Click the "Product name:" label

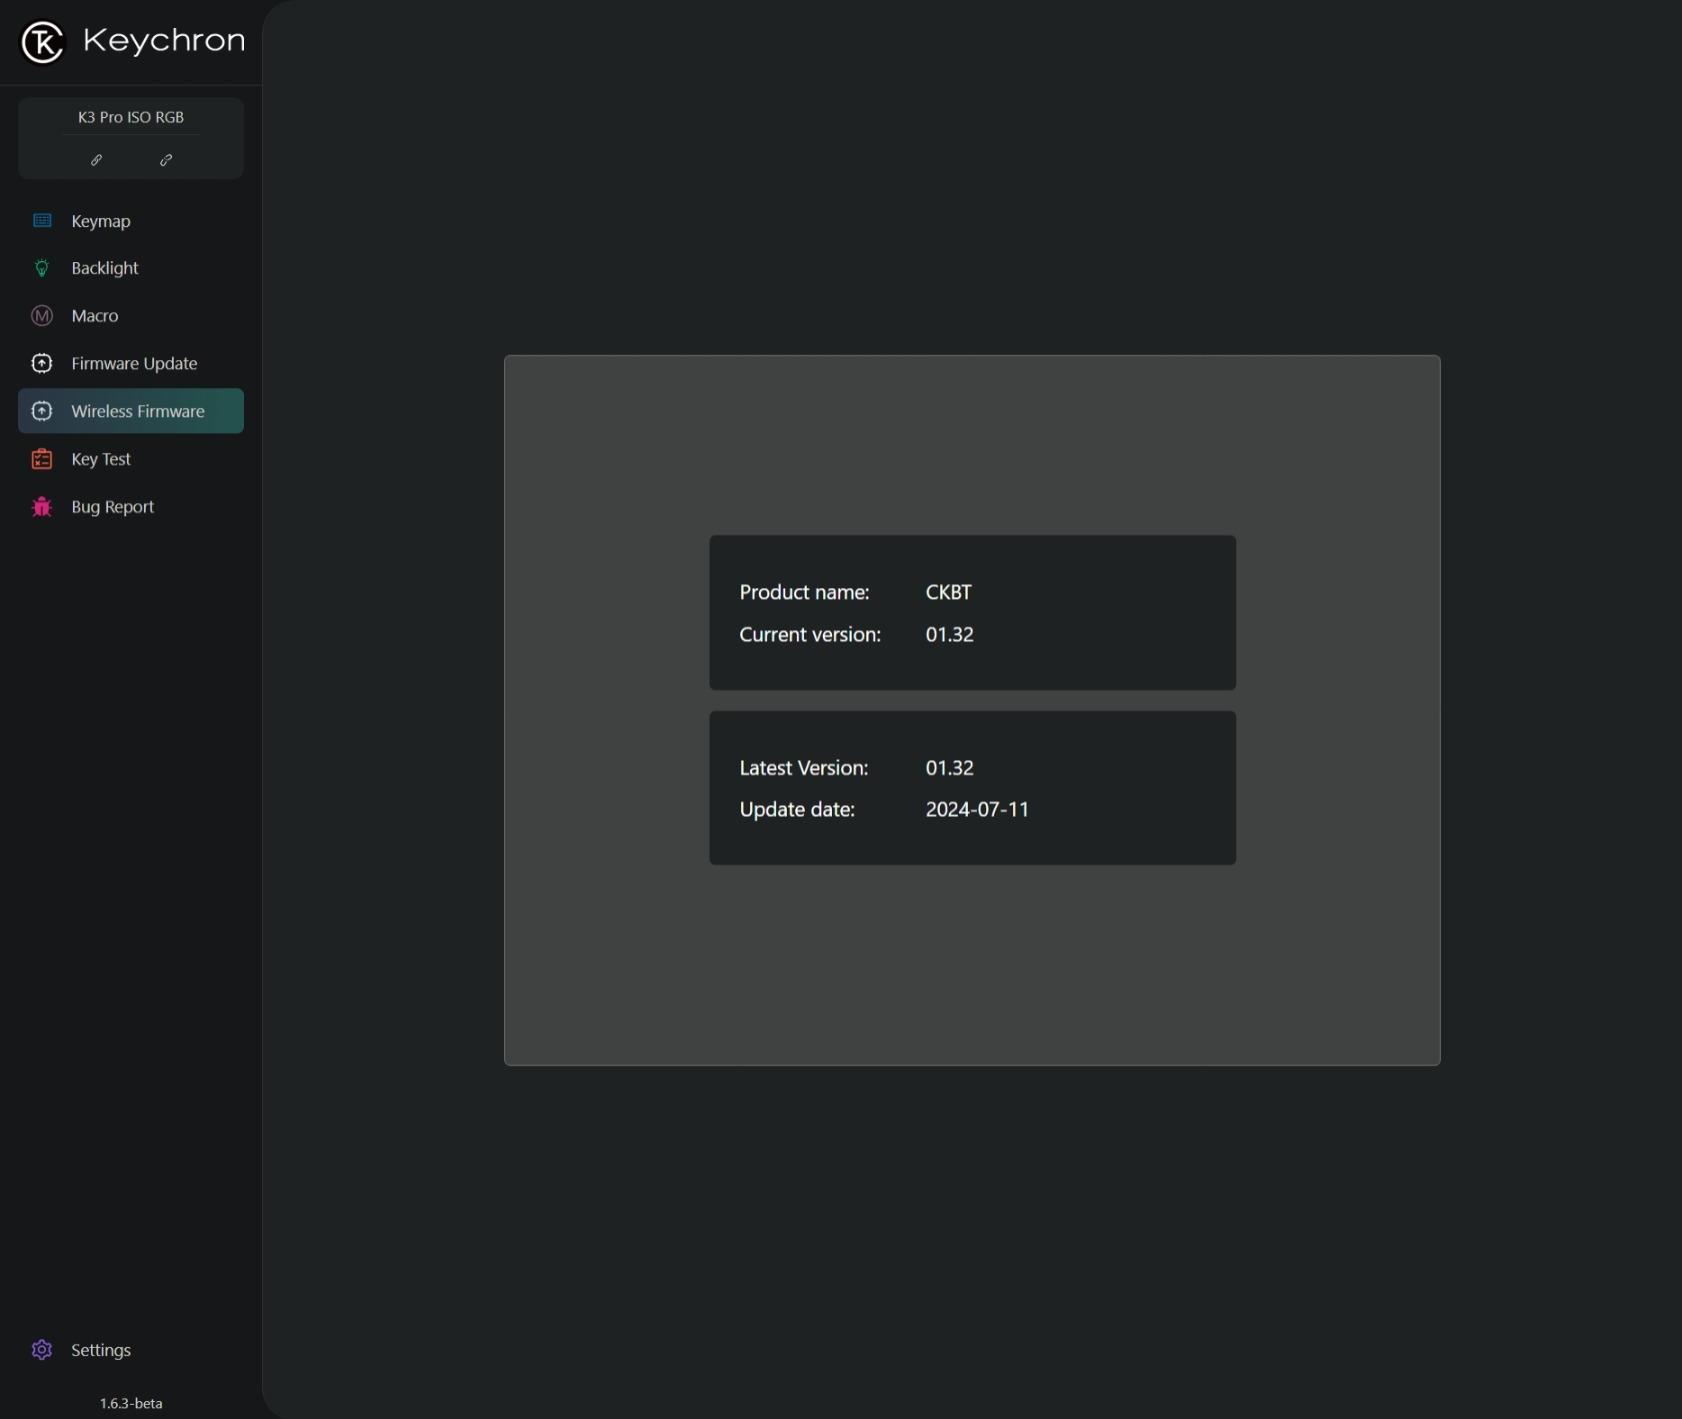804,592
